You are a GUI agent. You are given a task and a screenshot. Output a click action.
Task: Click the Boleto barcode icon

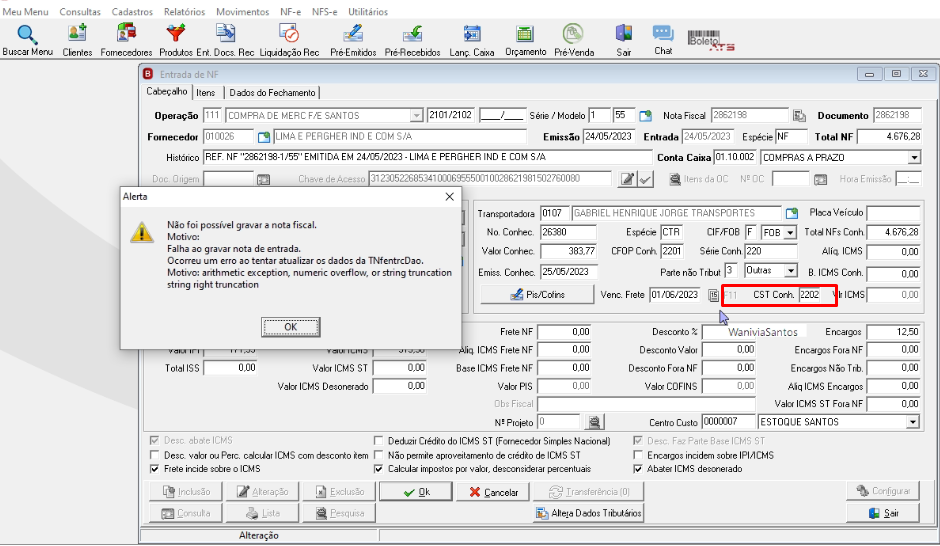coord(711,40)
